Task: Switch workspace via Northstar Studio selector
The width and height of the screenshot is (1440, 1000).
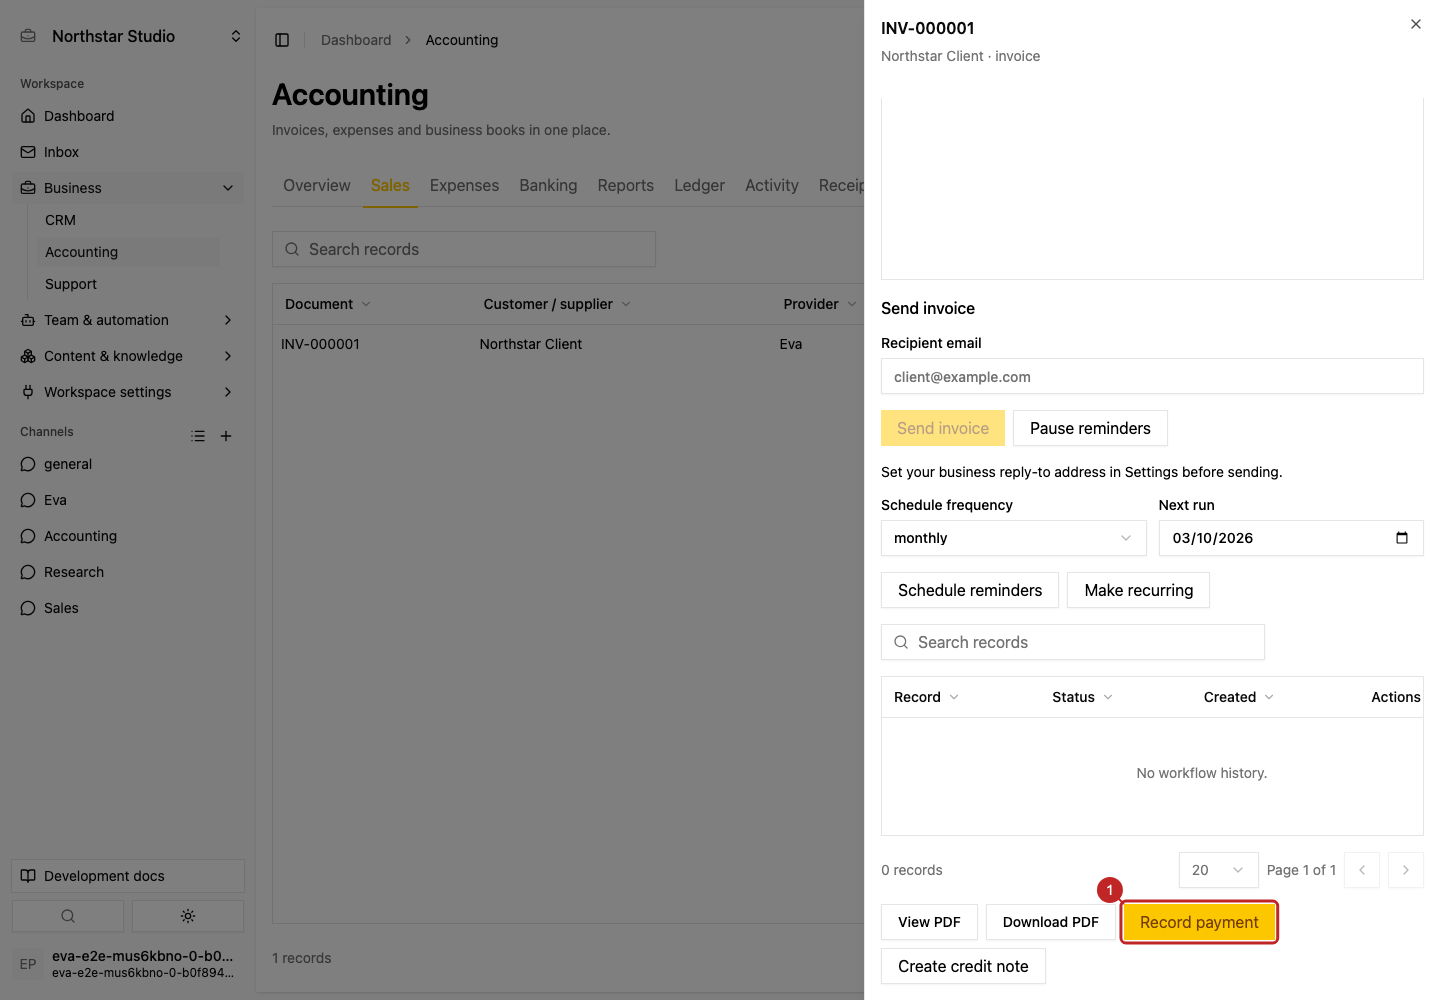Action: coord(130,36)
